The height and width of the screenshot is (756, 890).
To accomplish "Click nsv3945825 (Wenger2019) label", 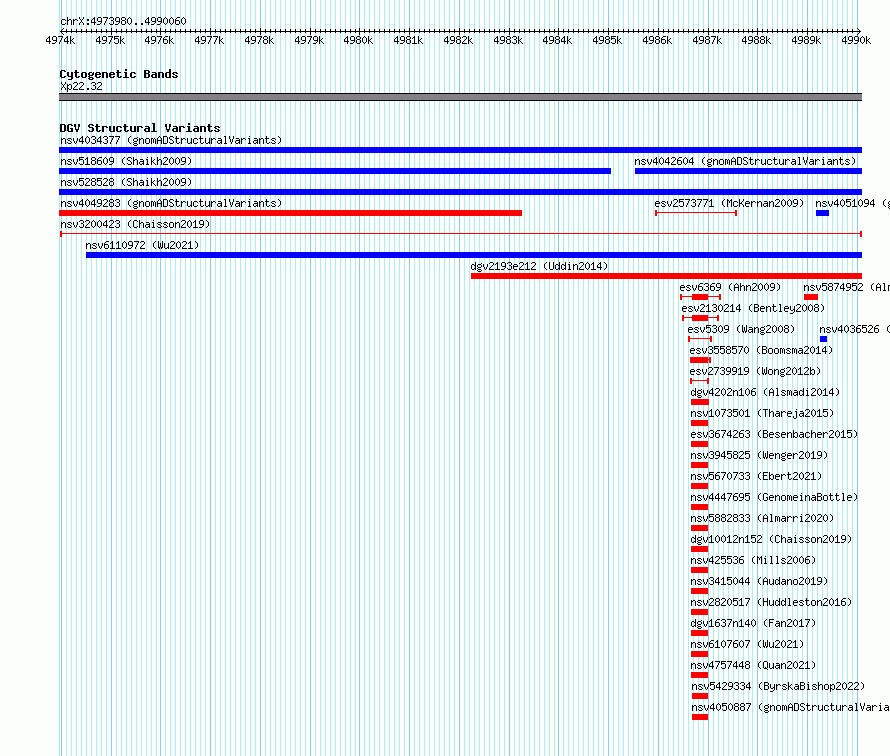I will 759,455.
